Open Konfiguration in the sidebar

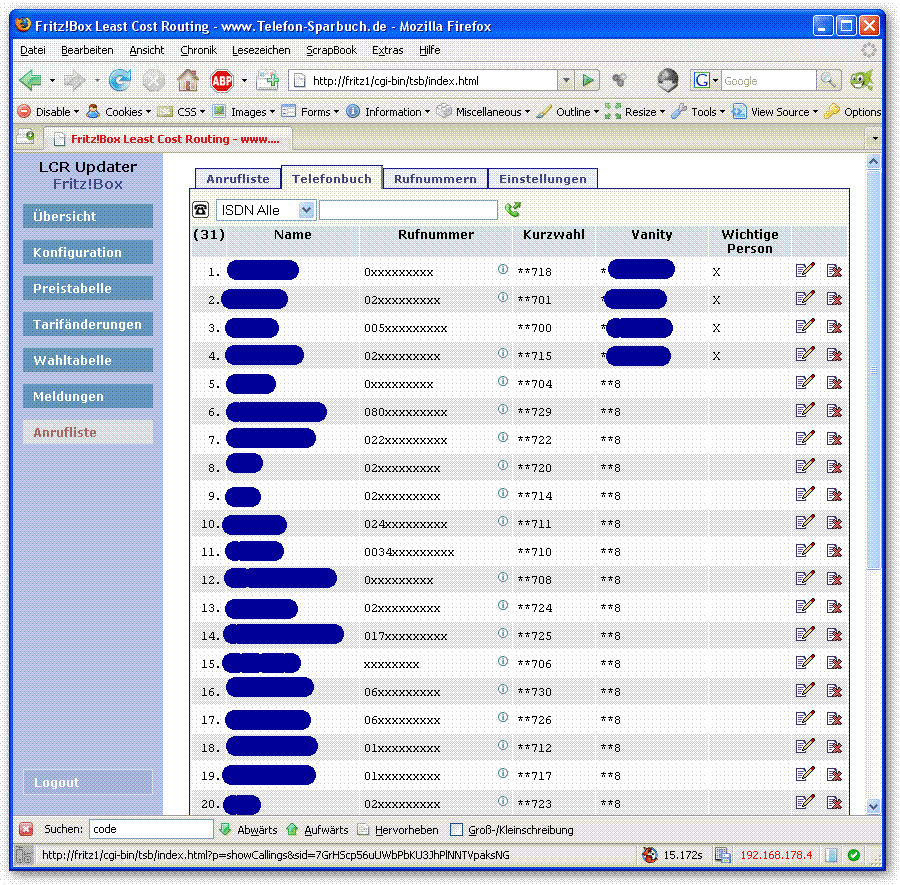(88, 252)
